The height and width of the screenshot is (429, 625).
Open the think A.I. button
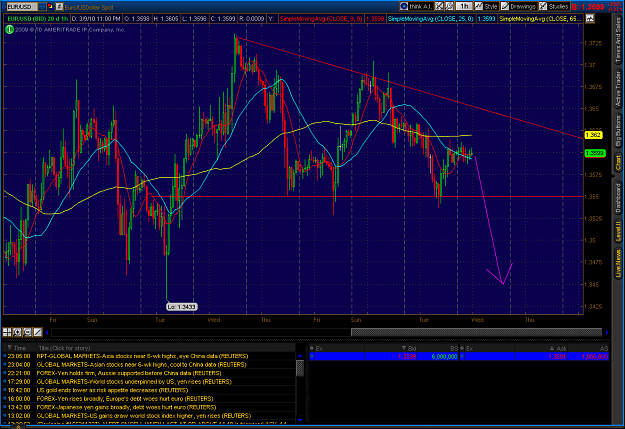point(417,6)
